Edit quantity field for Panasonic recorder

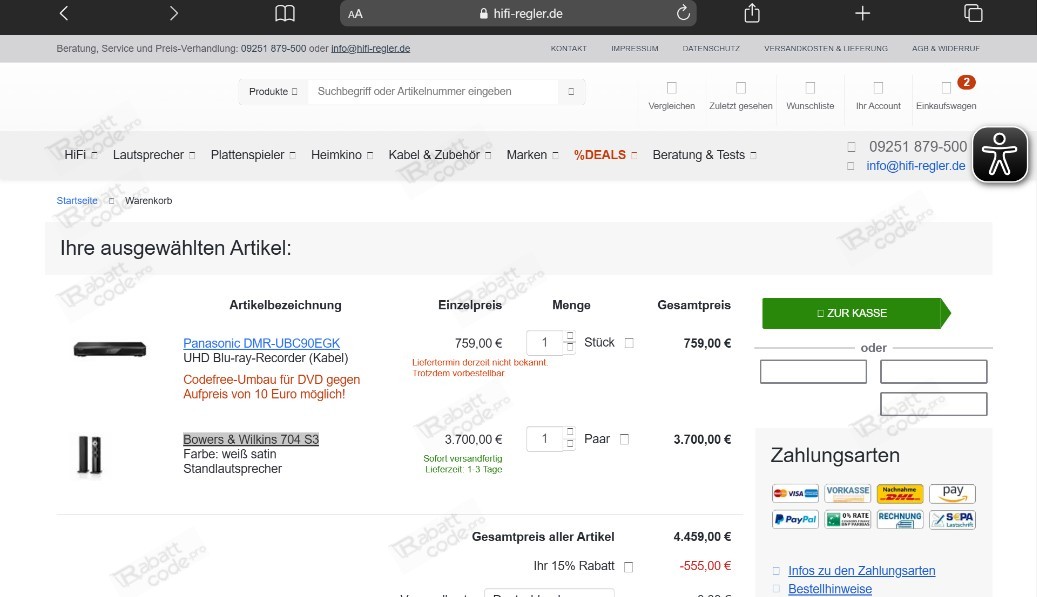coord(544,342)
